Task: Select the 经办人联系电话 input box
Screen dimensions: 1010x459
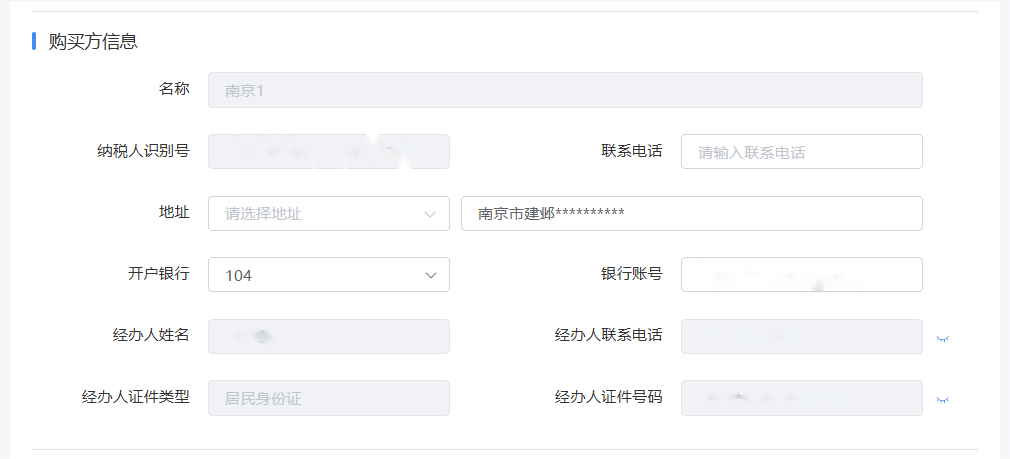Action: pos(801,337)
